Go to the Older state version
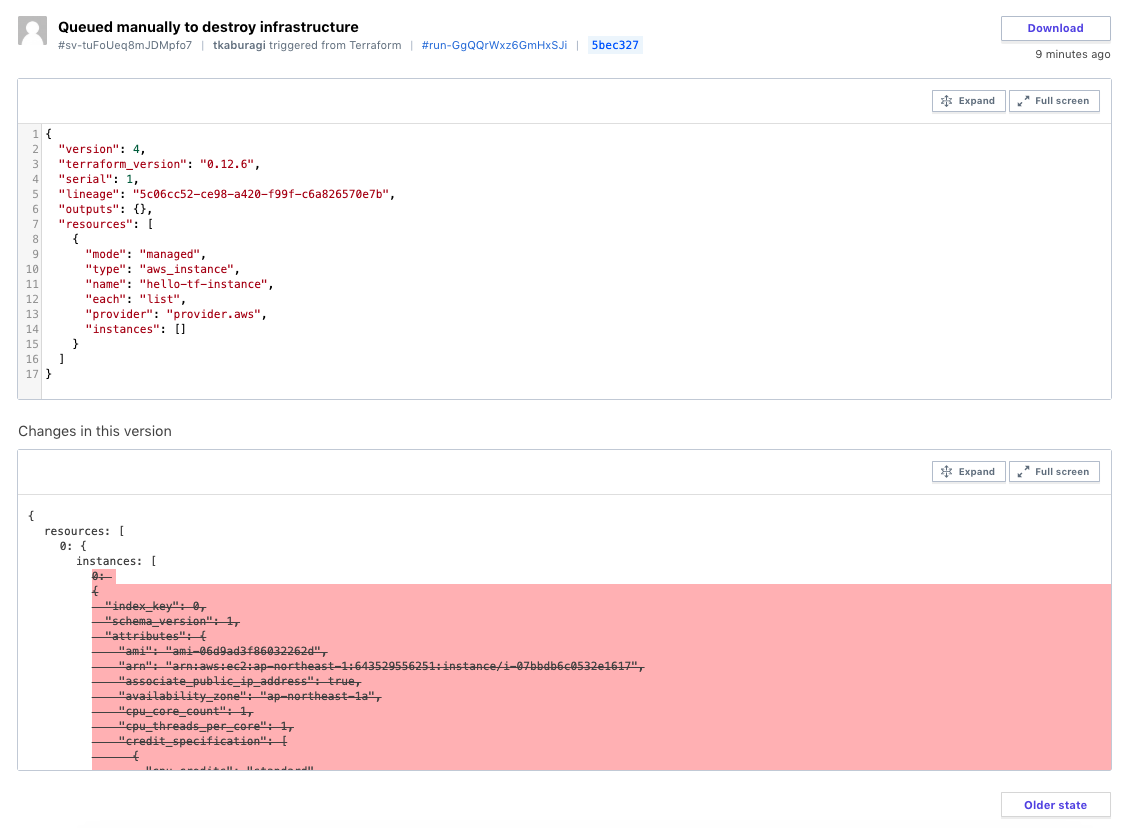This screenshot has height=828, width=1134. [x=1055, y=805]
